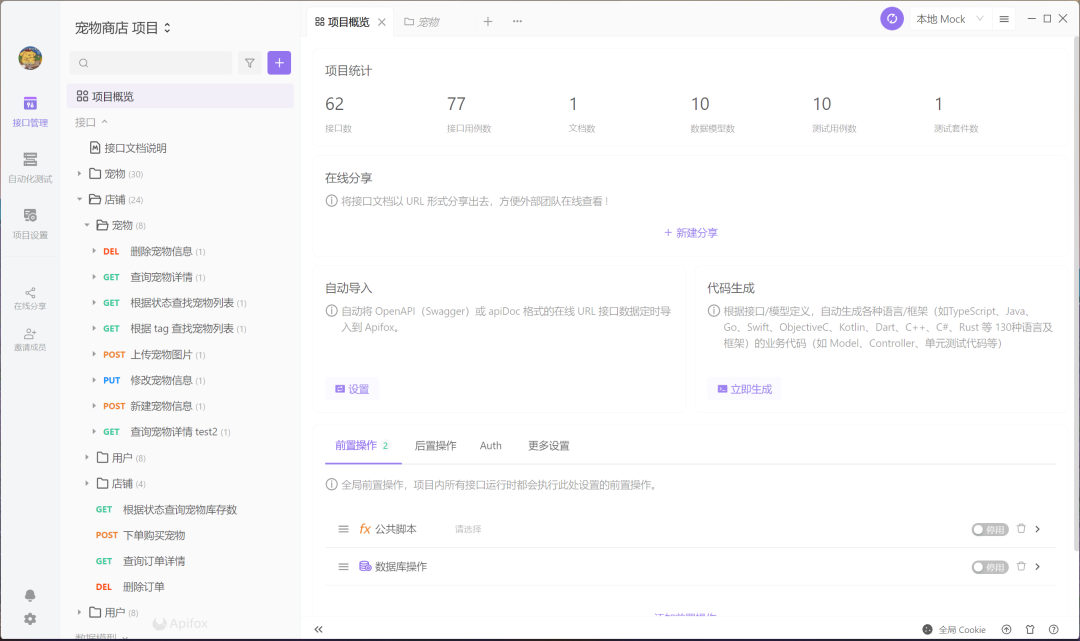The height and width of the screenshot is (641, 1080).
Task: Expand the top-level 宠物 (30) folder
Action: click(x=79, y=174)
